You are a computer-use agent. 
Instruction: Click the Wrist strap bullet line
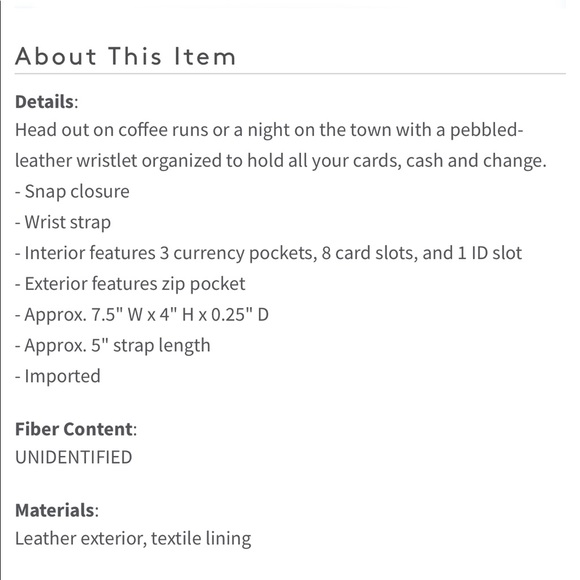click(x=63, y=222)
